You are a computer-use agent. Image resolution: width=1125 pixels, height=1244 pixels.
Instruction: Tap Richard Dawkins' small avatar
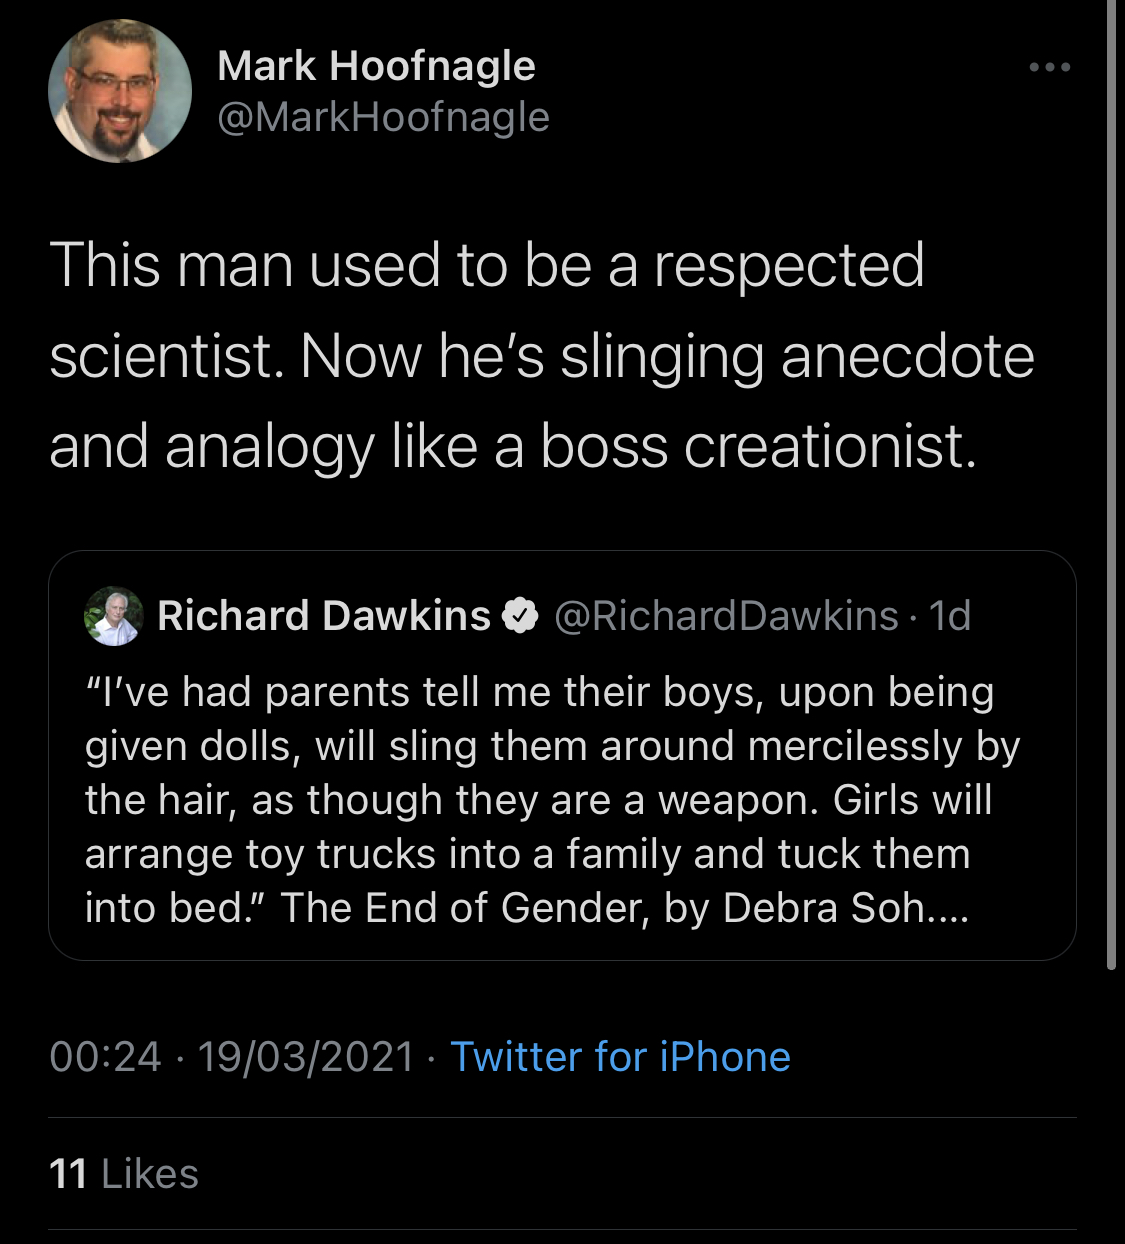click(x=114, y=616)
